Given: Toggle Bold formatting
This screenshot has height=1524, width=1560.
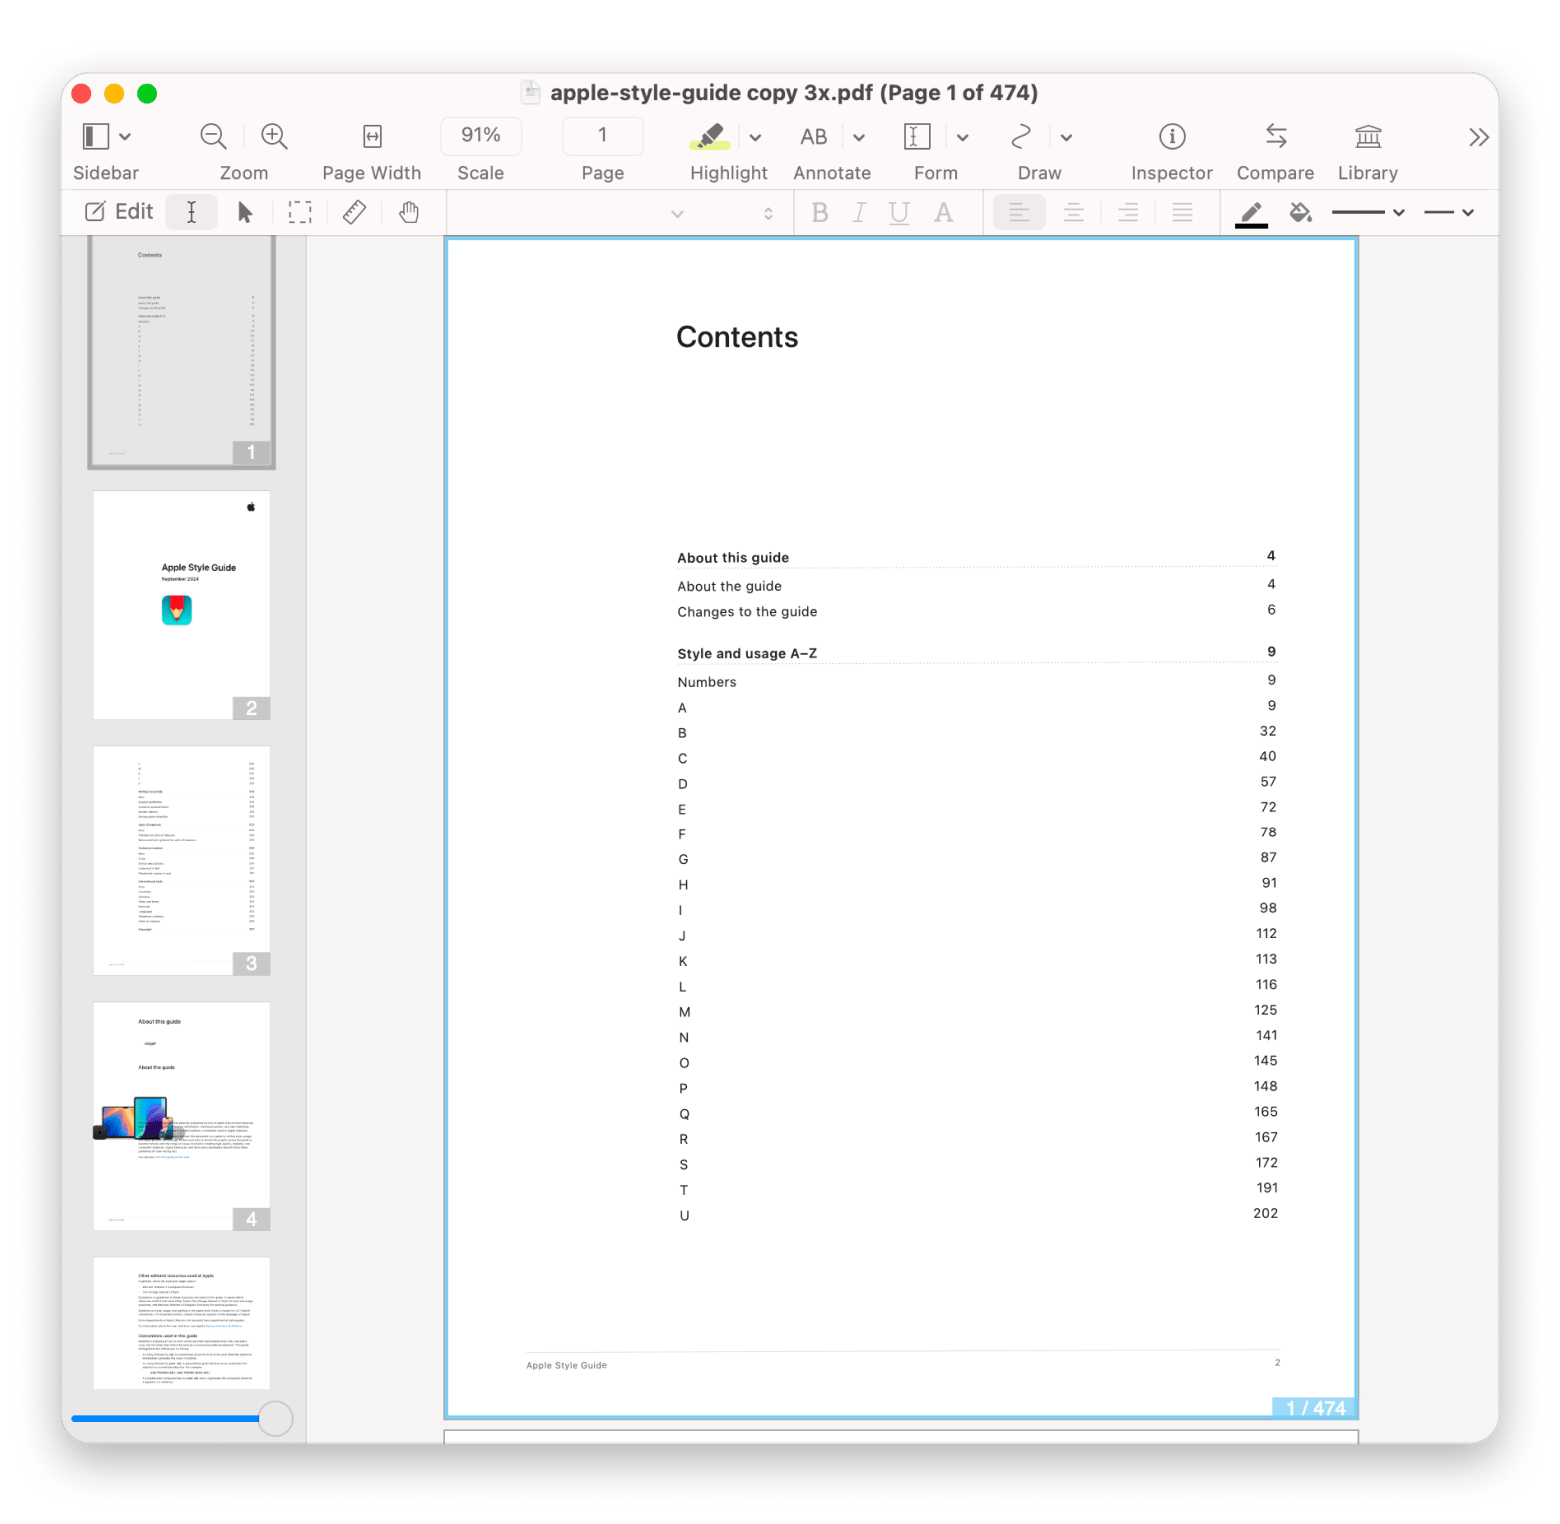Looking at the screenshot, I should (820, 212).
